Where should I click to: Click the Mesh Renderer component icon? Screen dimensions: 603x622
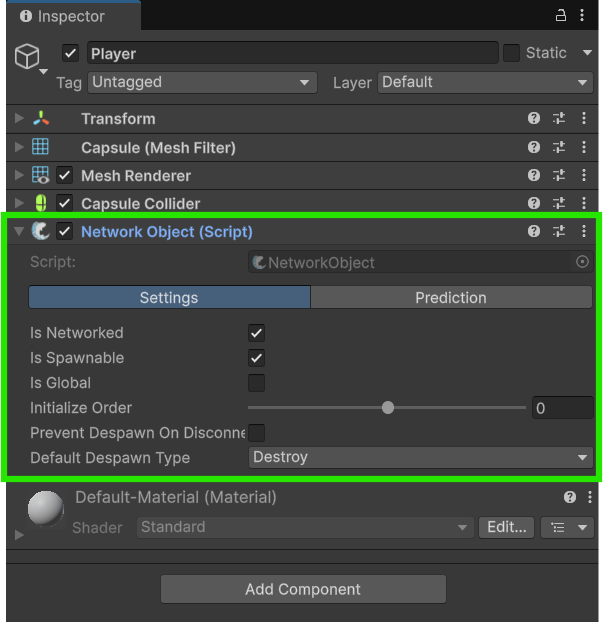[x=40, y=175]
